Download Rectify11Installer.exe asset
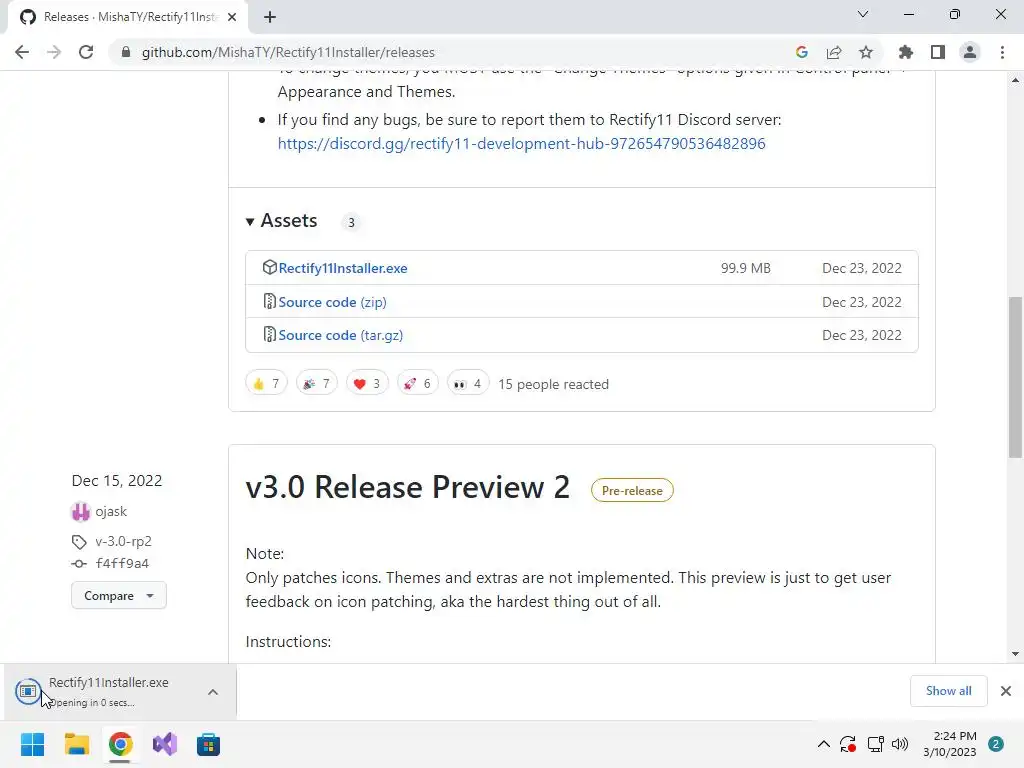Image resolution: width=1024 pixels, height=768 pixels. [x=343, y=268]
